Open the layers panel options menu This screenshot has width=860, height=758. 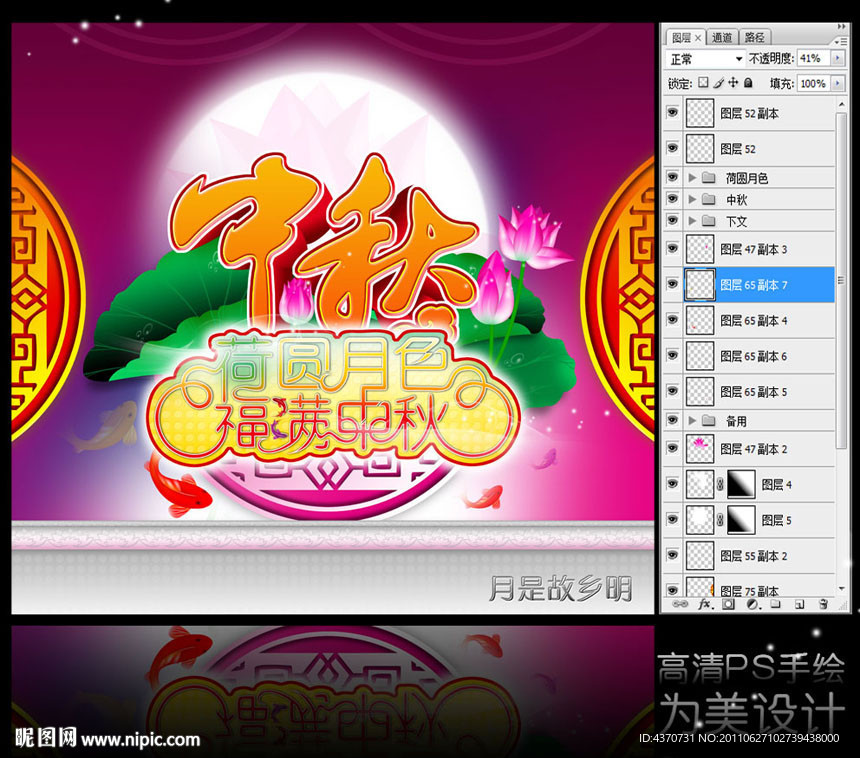[x=840, y=41]
